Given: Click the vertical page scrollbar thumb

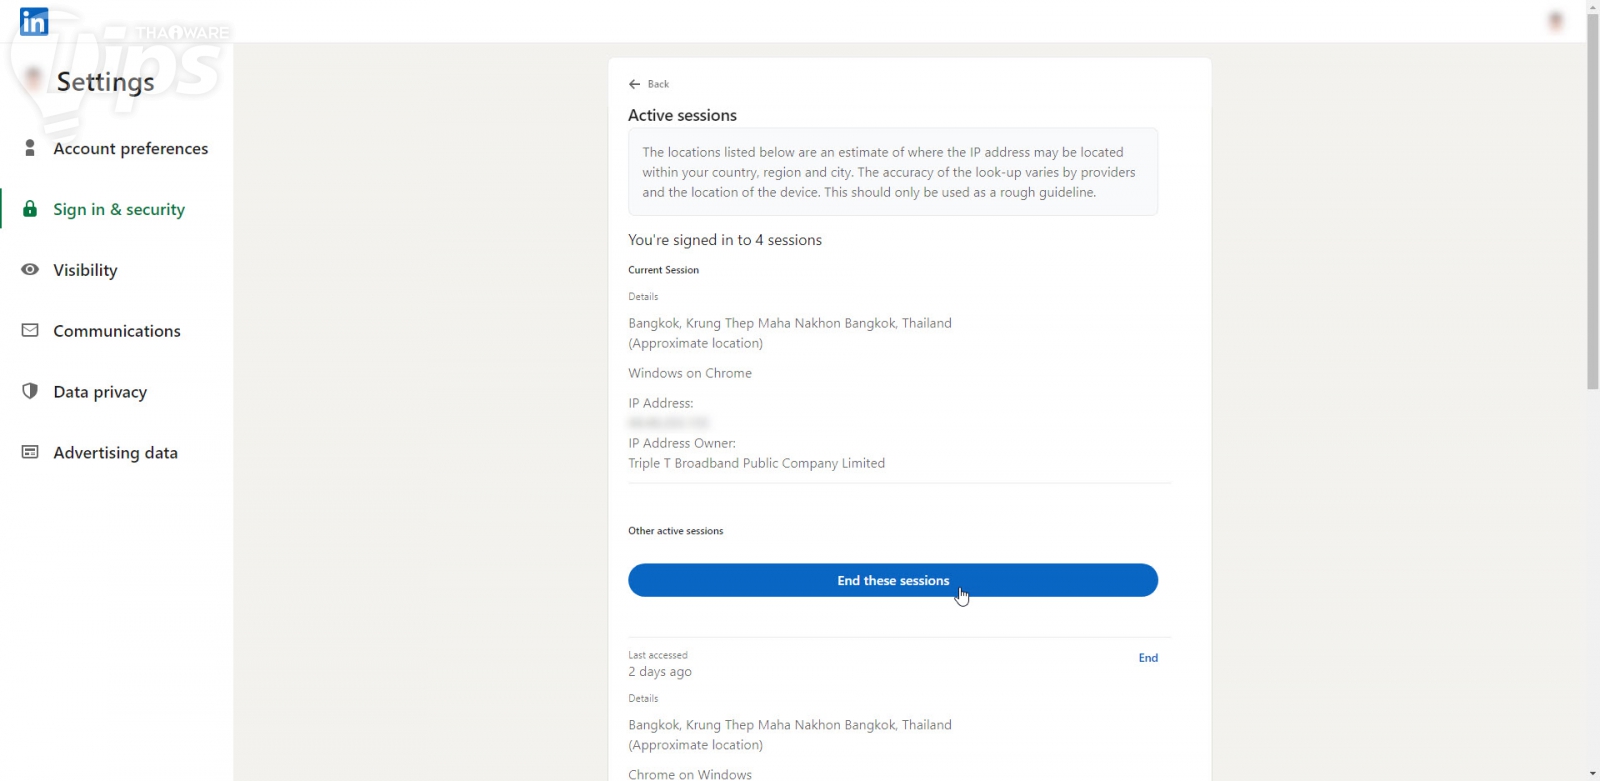Looking at the screenshot, I should [1592, 200].
